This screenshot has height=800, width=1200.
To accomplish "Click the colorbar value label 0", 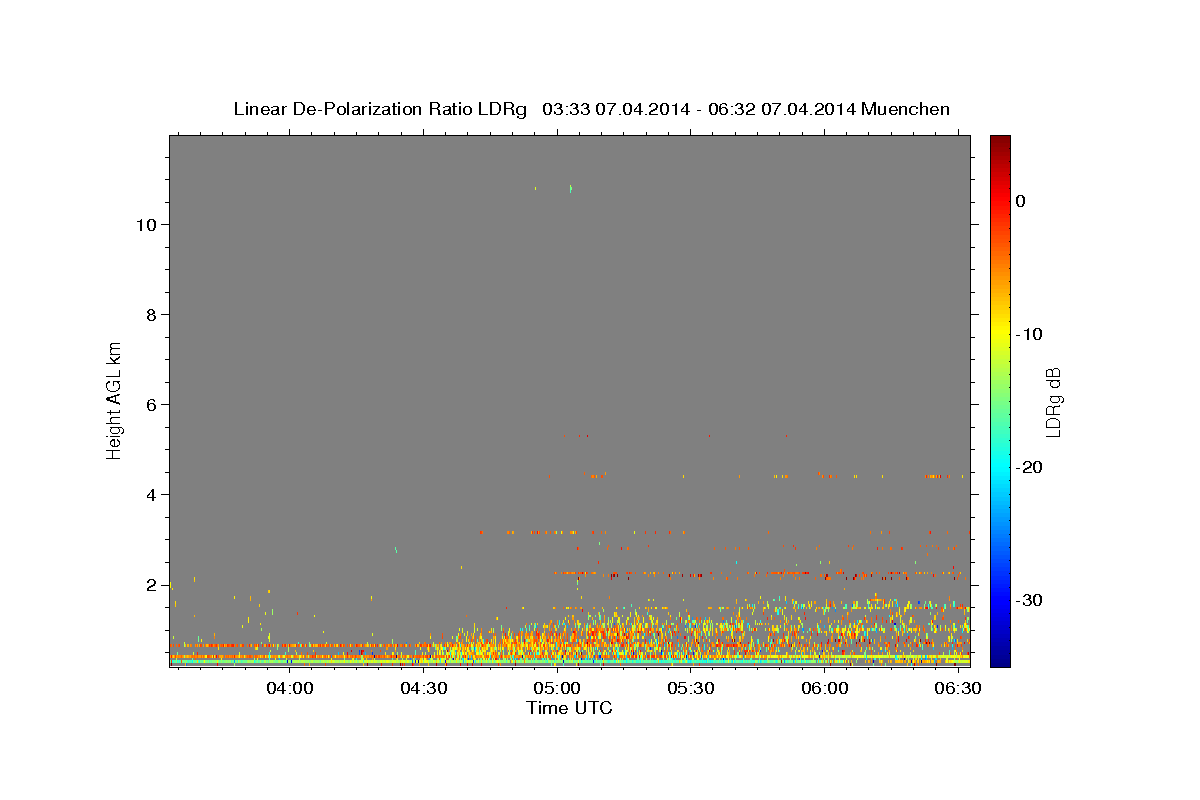I will tap(1021, 201).
